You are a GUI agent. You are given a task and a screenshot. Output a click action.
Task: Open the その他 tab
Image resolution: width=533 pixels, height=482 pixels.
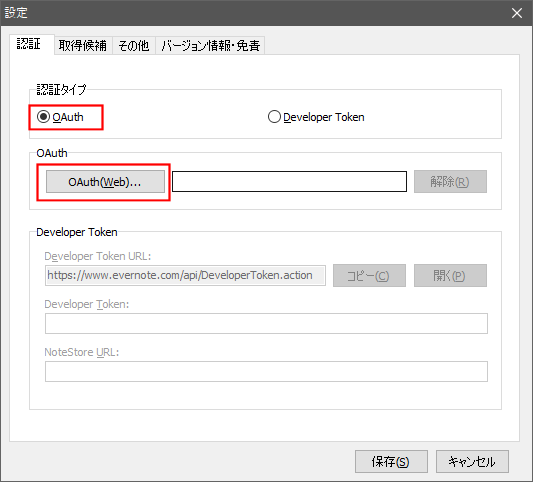pos(134,46)
